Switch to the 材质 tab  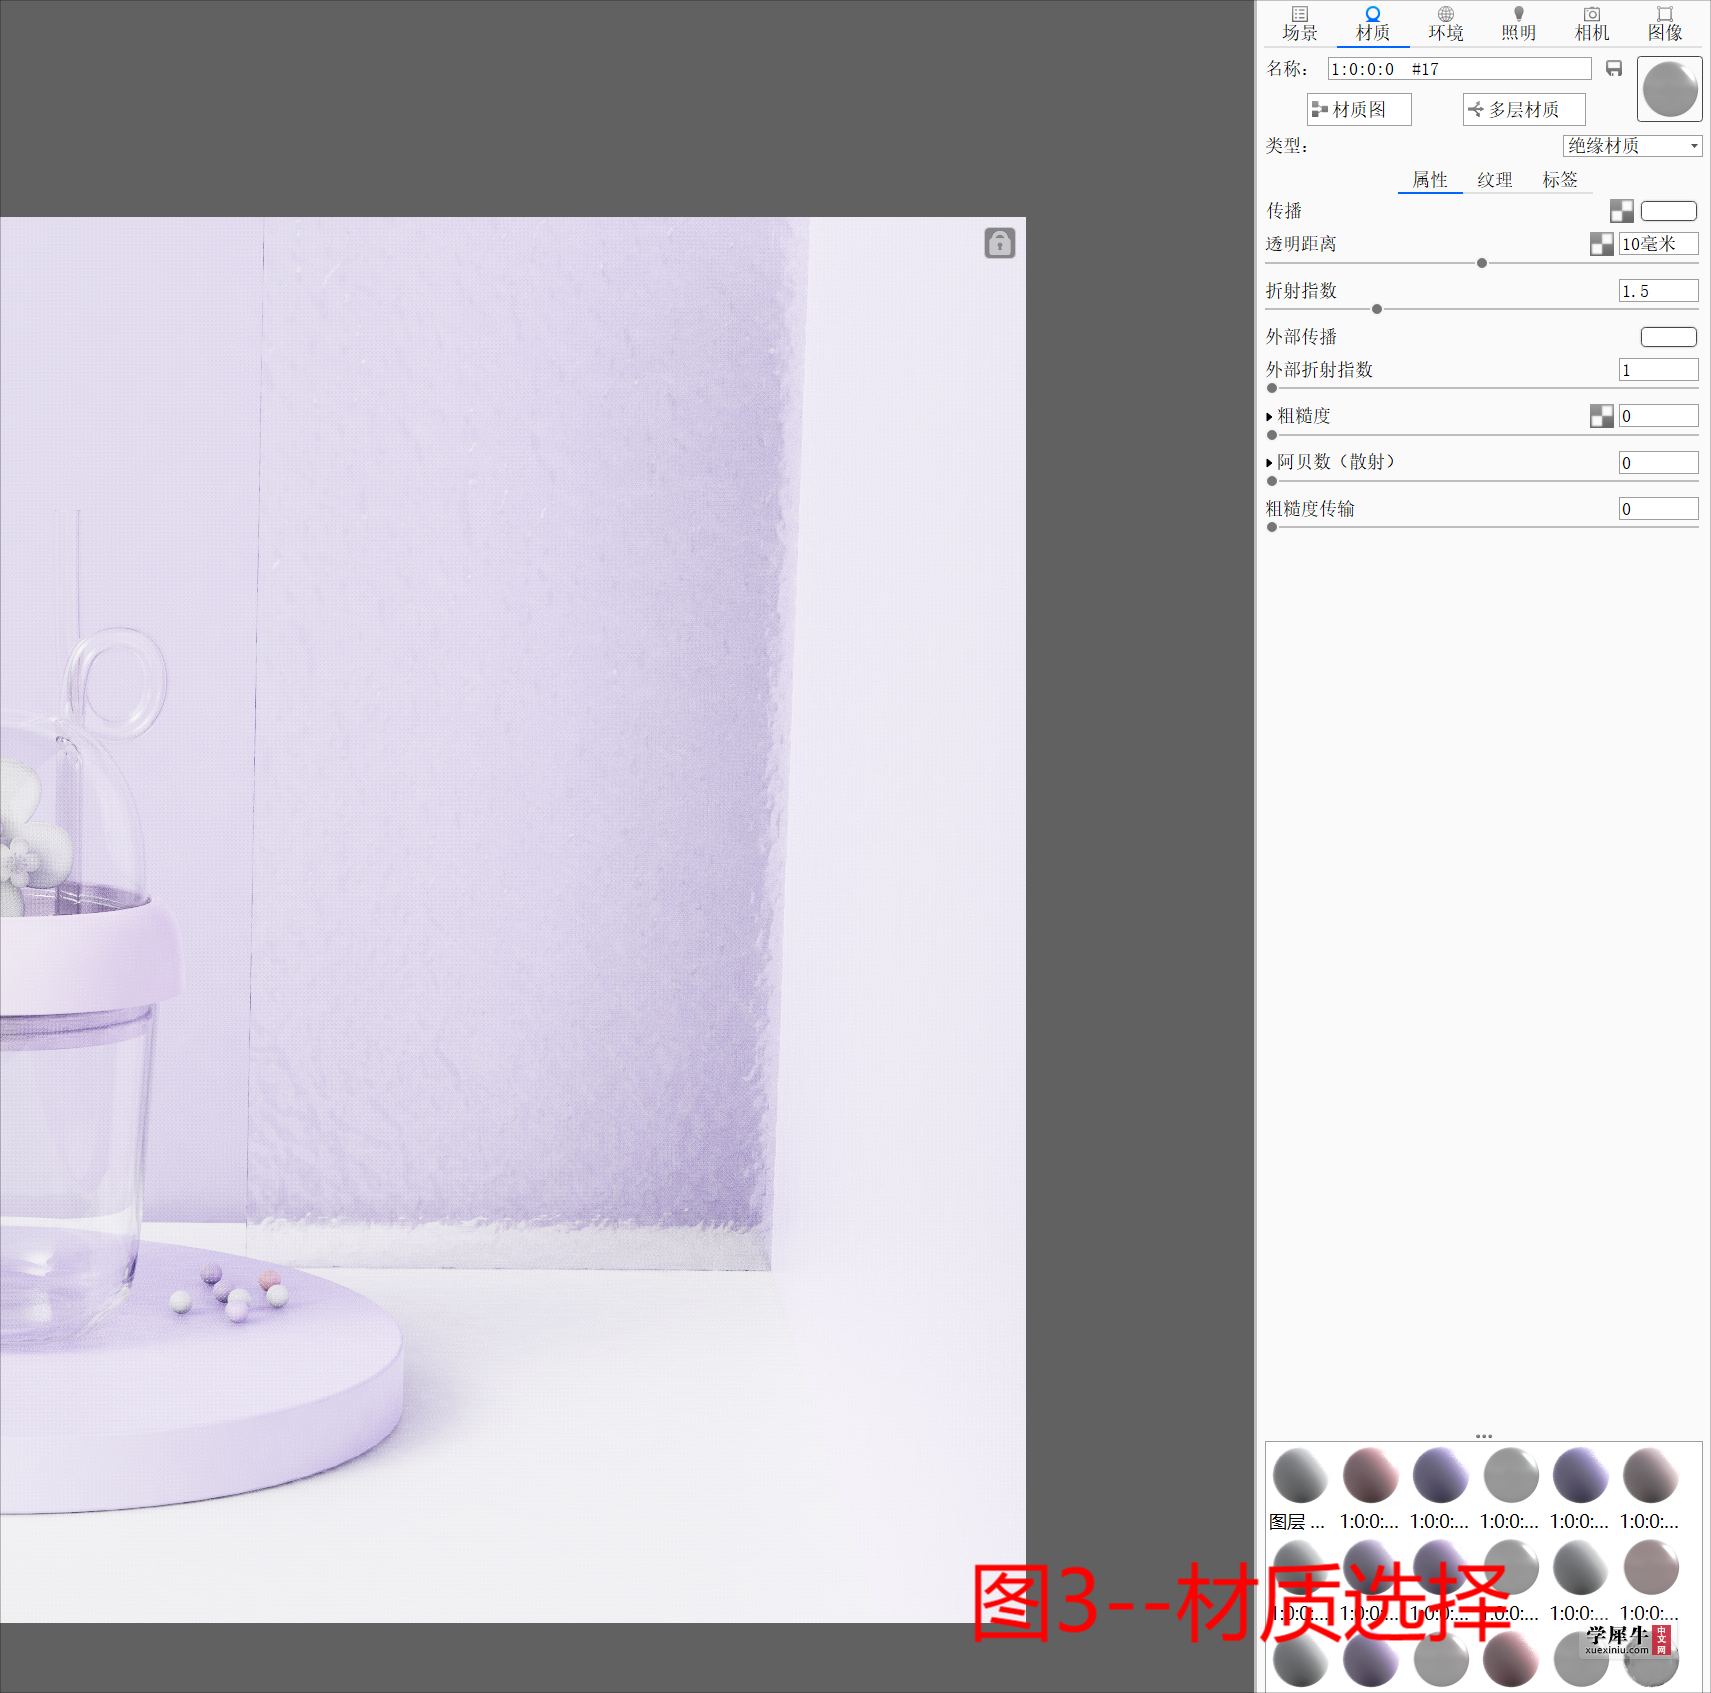pos(1372,24)
